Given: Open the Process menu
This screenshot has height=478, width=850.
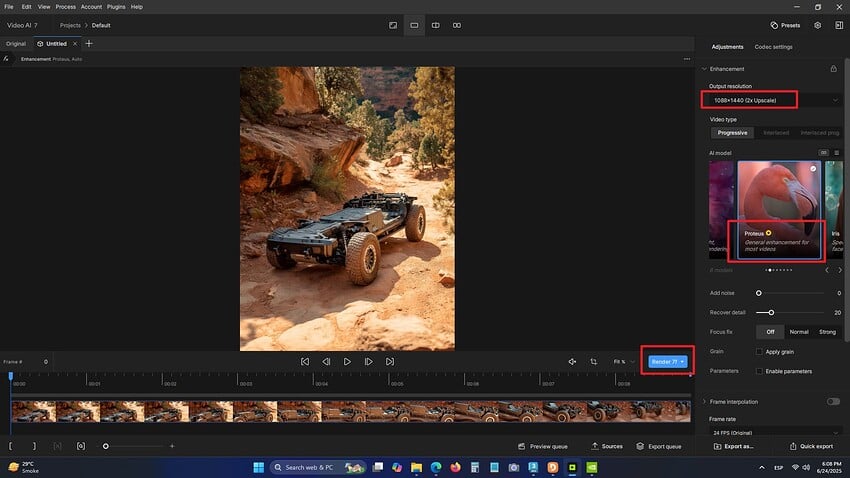Looking at the screenshot, I should (66, 7).
